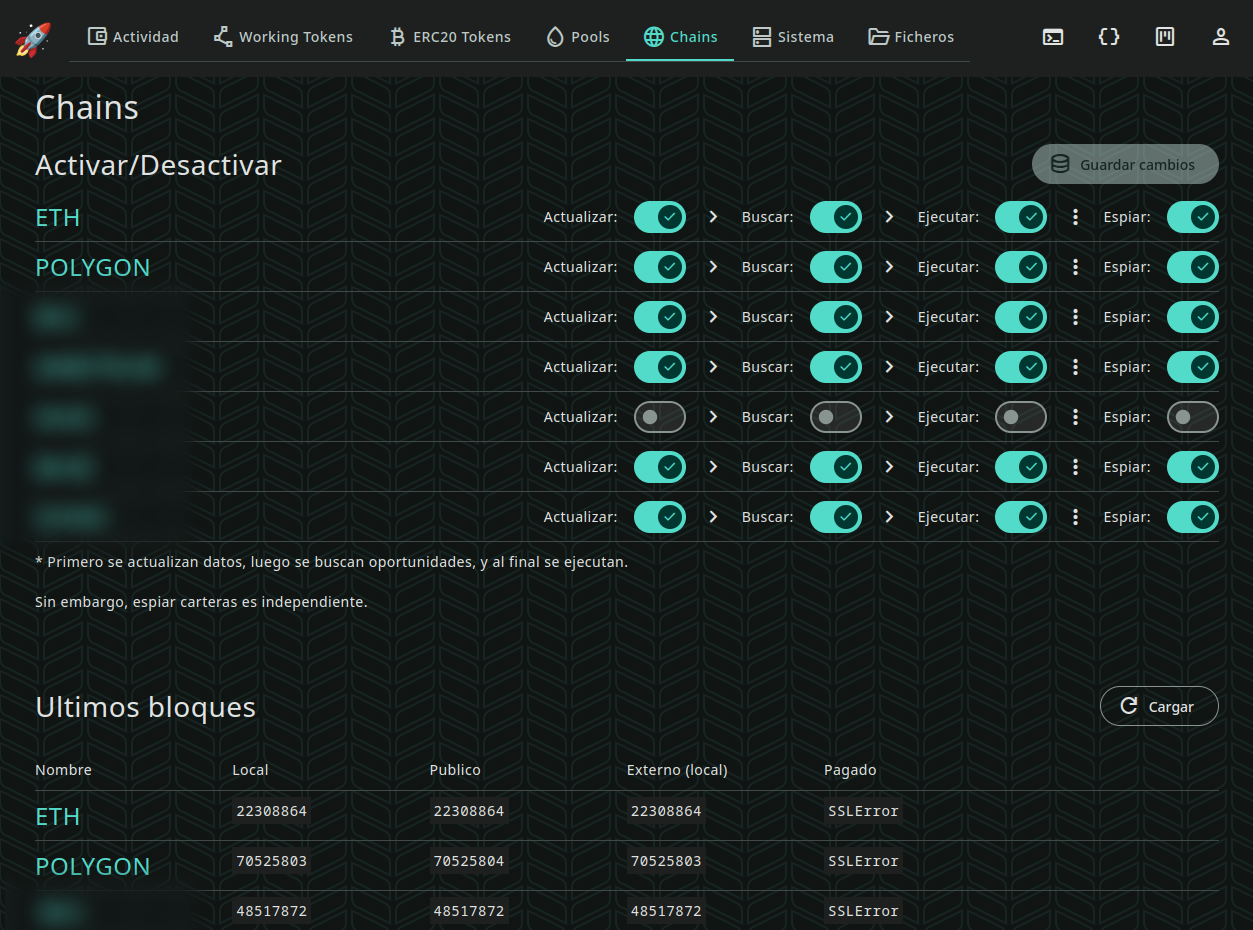Open the ERC20 Tokens tab

[x=449, y=37]
